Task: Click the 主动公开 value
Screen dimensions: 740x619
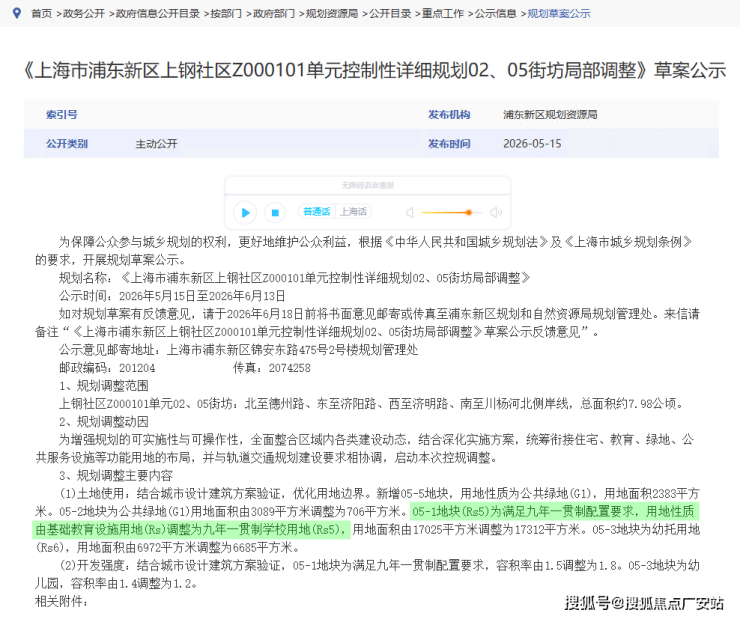Action: pyautogui.click(x=156, y=143)
